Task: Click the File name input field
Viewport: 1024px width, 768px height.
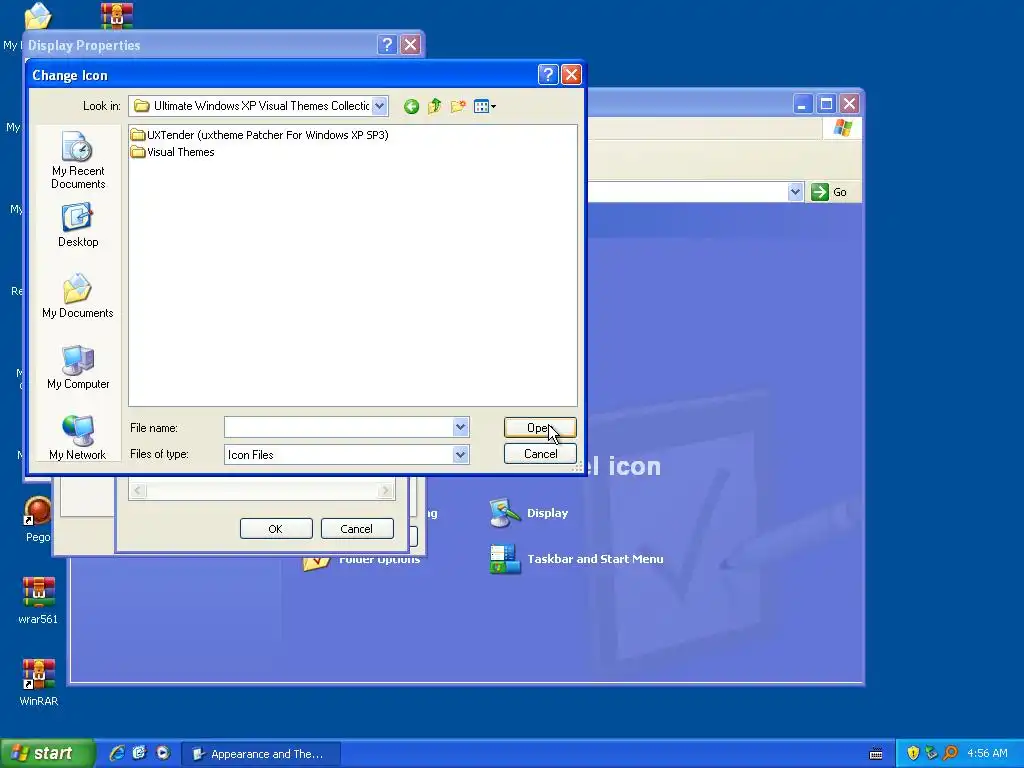Action: pos(338,427)
